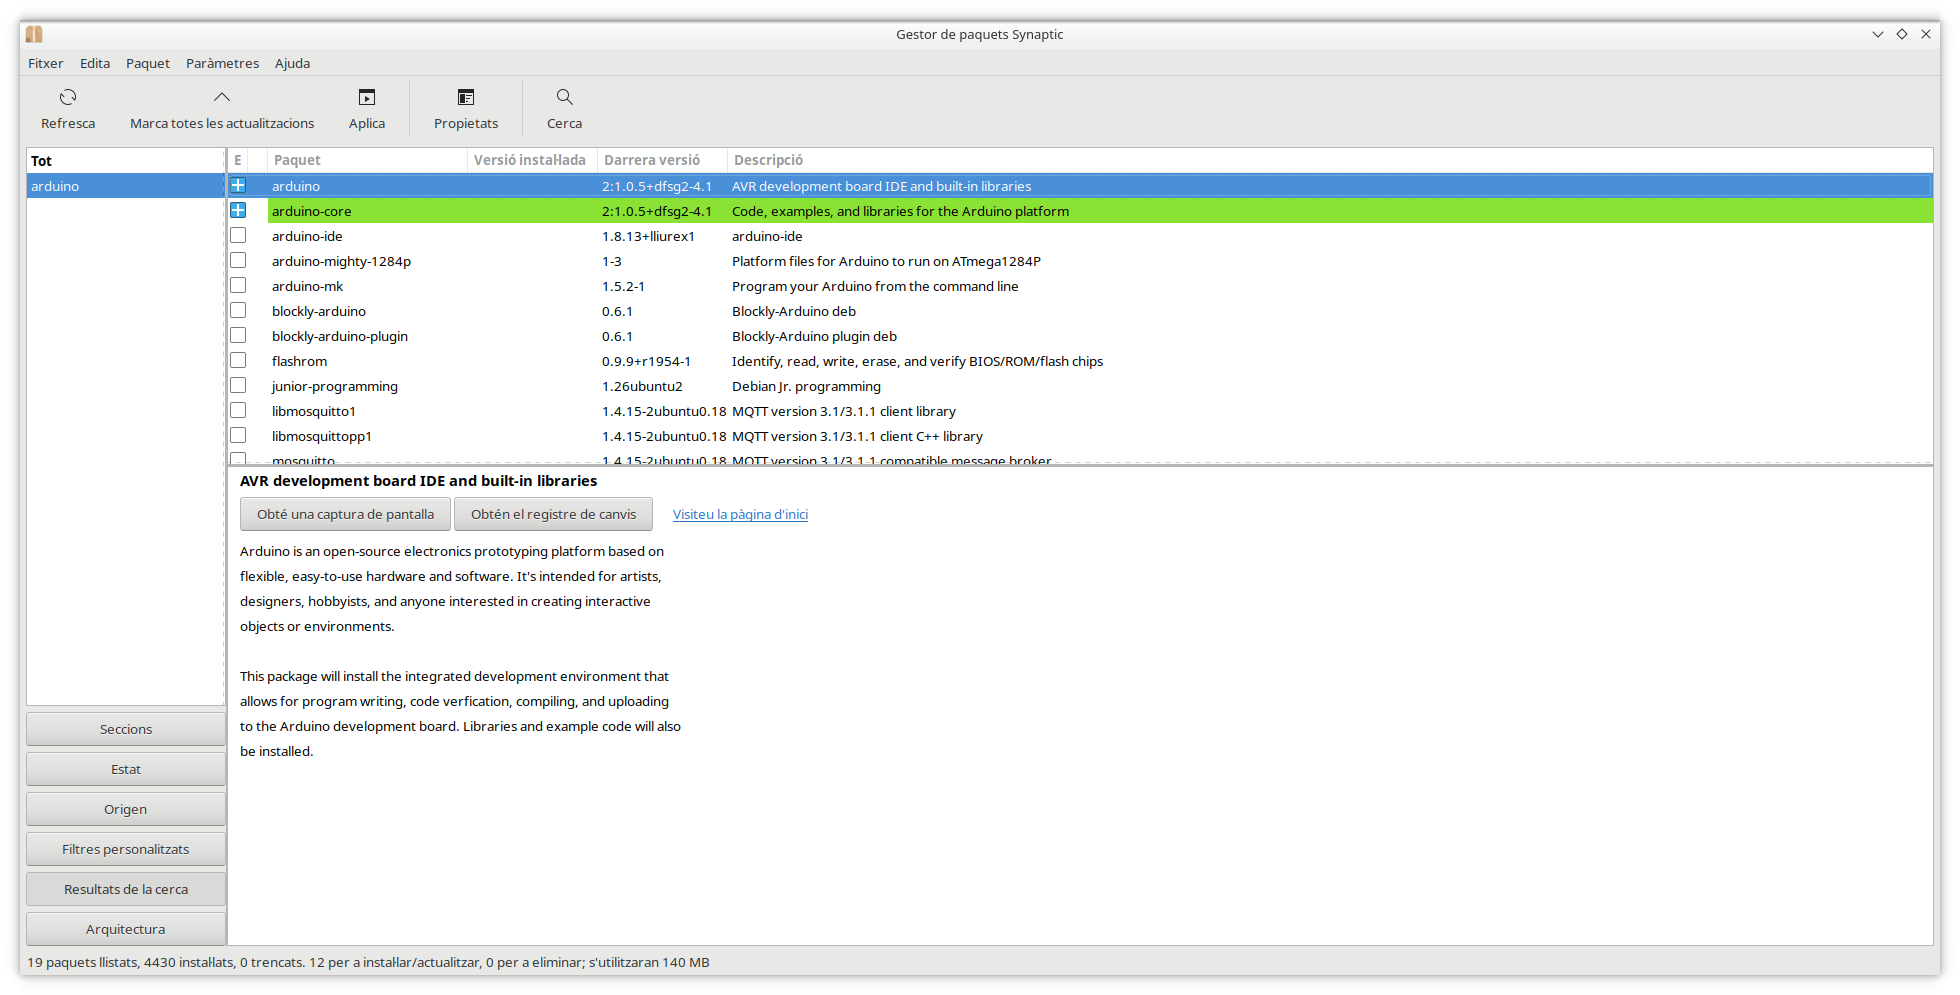
Task: Sort by Versió instal·lada column header
Action: [x=531, y=160]
